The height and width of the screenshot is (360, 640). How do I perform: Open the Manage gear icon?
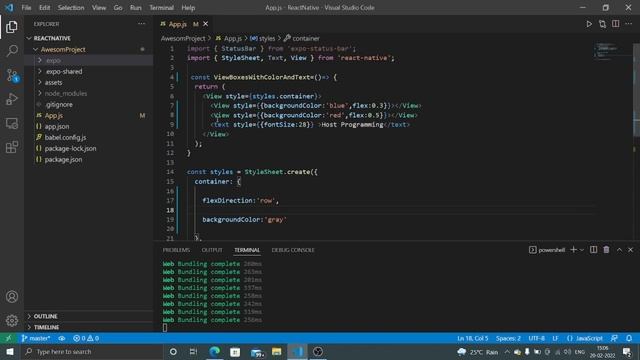[12, 320]
